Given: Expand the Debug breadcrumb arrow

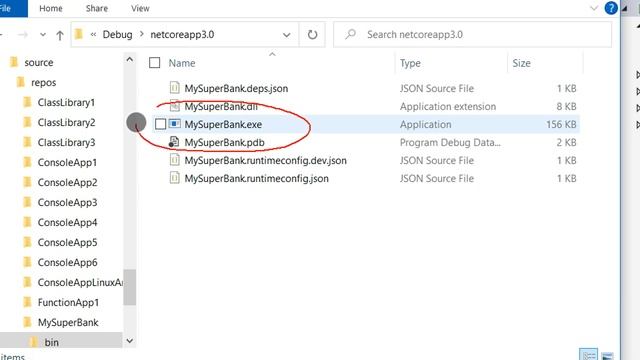Looking at the screenshot, I should pyautogui.click(x=142, y=34).
